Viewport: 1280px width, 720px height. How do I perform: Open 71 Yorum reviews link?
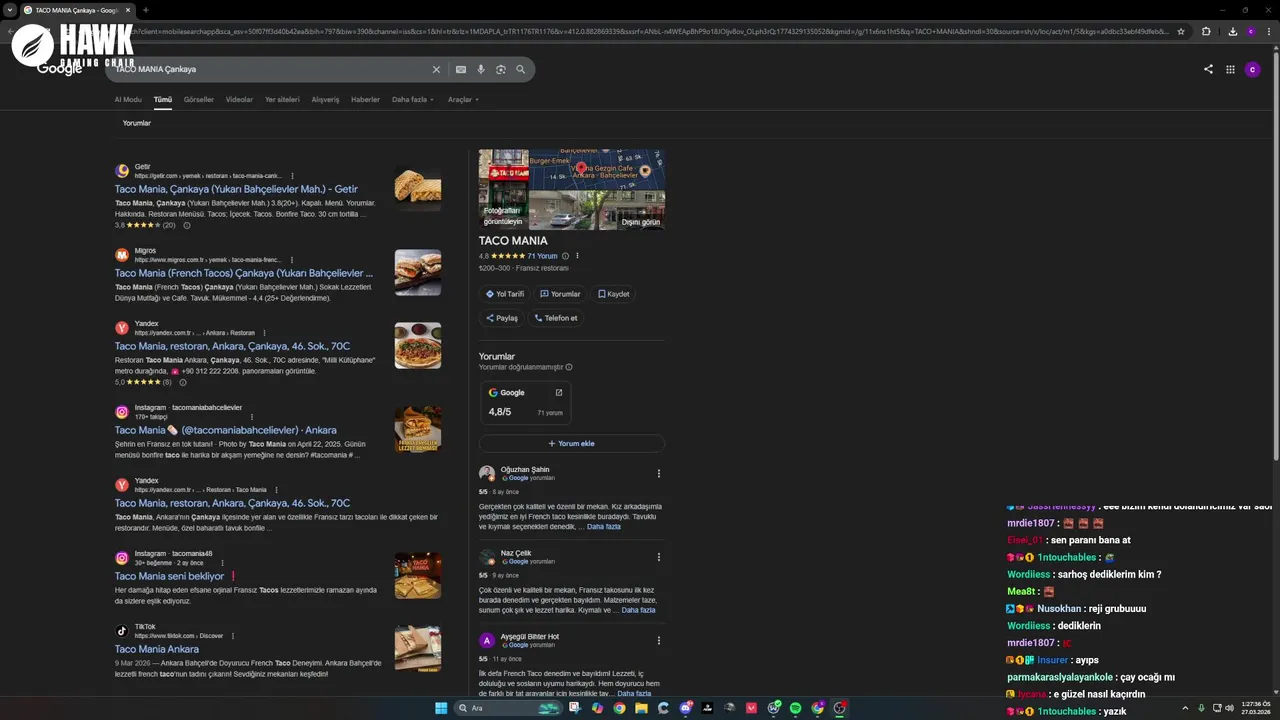[542, 256]
